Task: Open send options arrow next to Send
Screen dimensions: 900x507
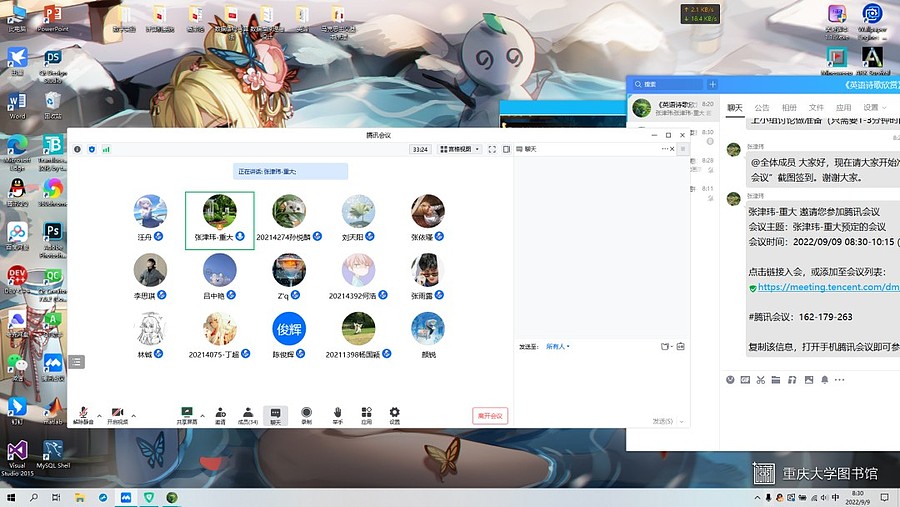Action: (682, 421)
